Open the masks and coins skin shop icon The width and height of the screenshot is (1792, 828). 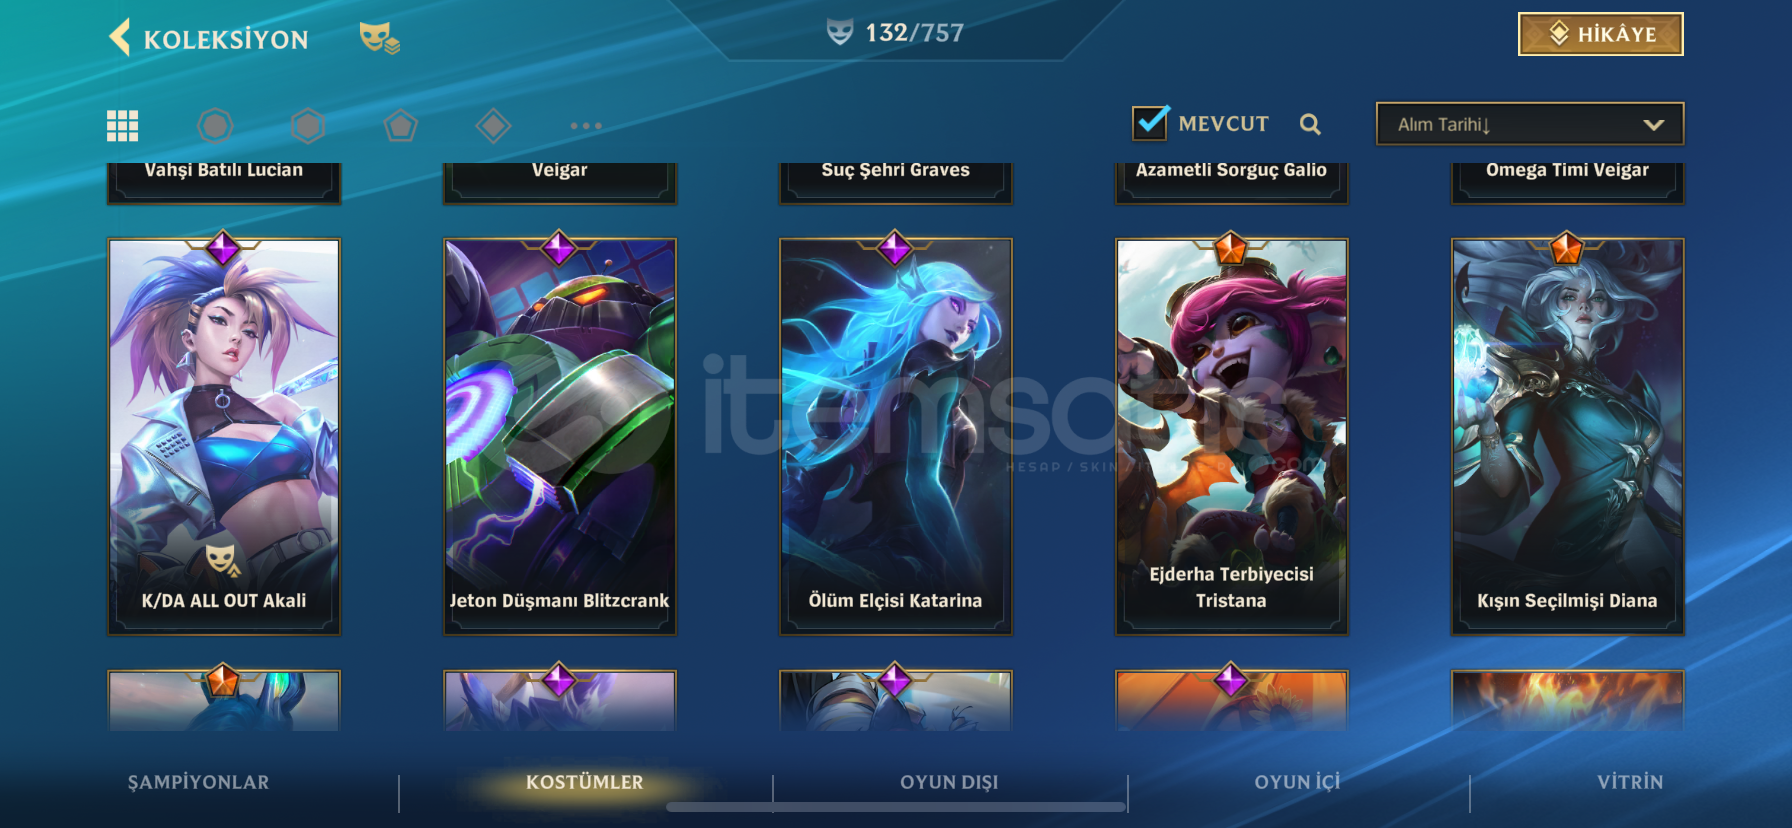click(379, 38)
